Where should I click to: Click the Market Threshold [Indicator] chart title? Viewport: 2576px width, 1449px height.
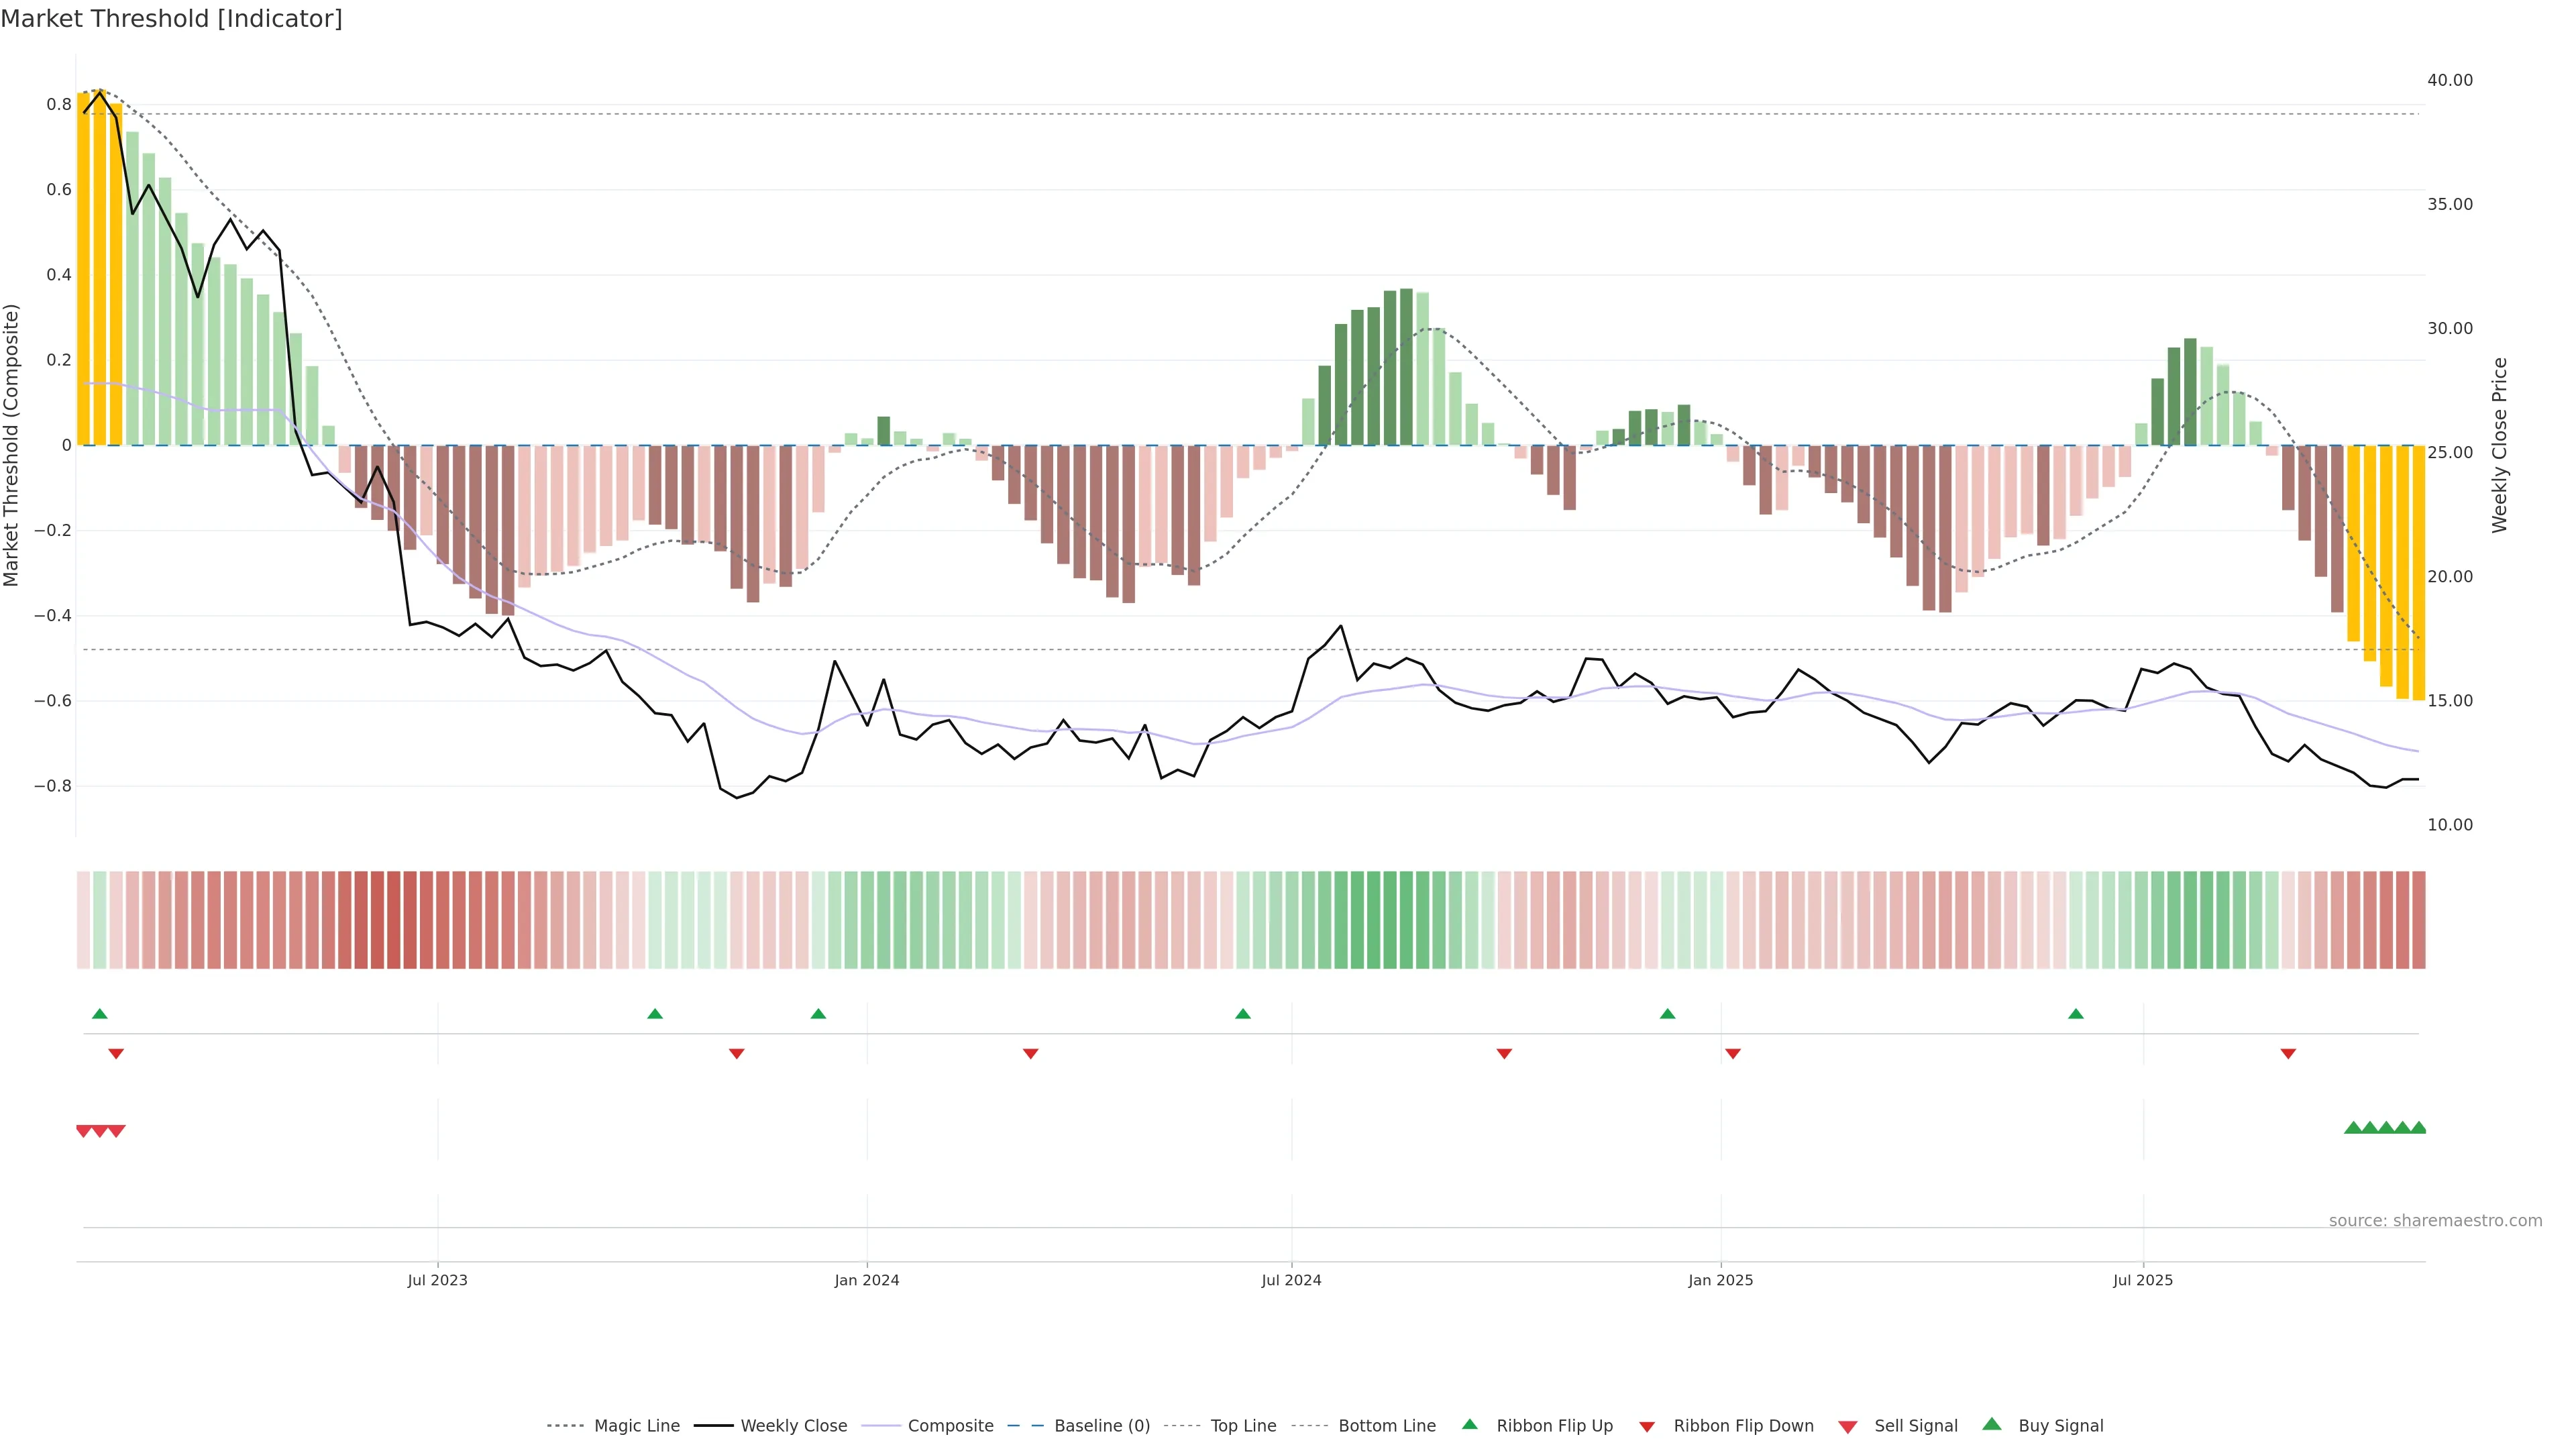(x=171, y=19)
